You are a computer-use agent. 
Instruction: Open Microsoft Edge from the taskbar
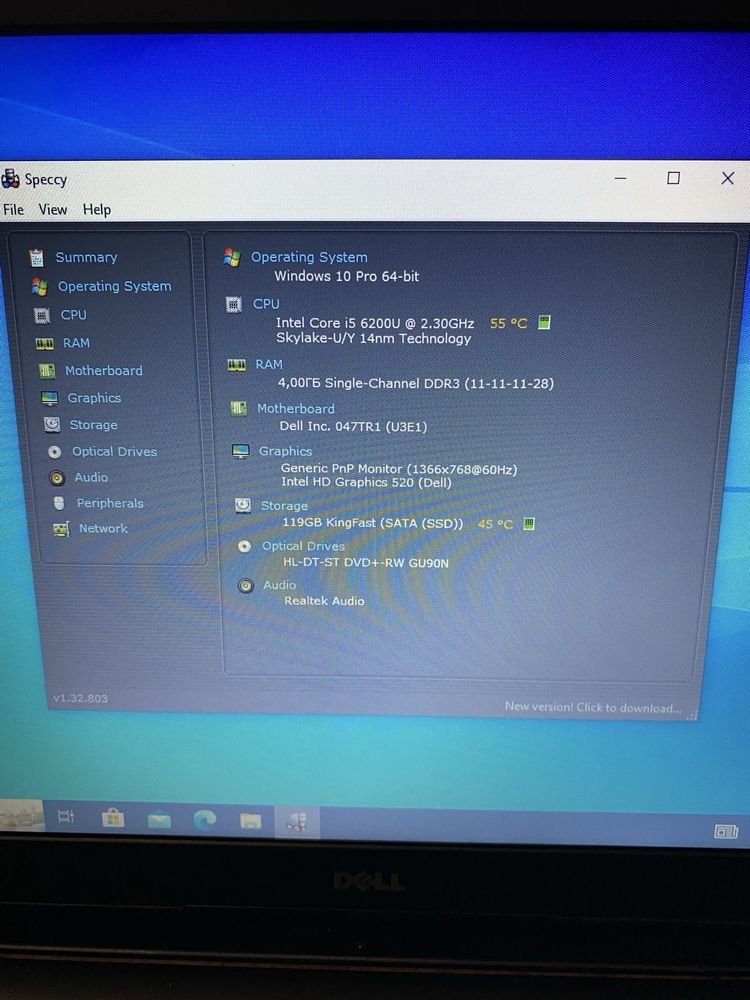tap(205, 820)
